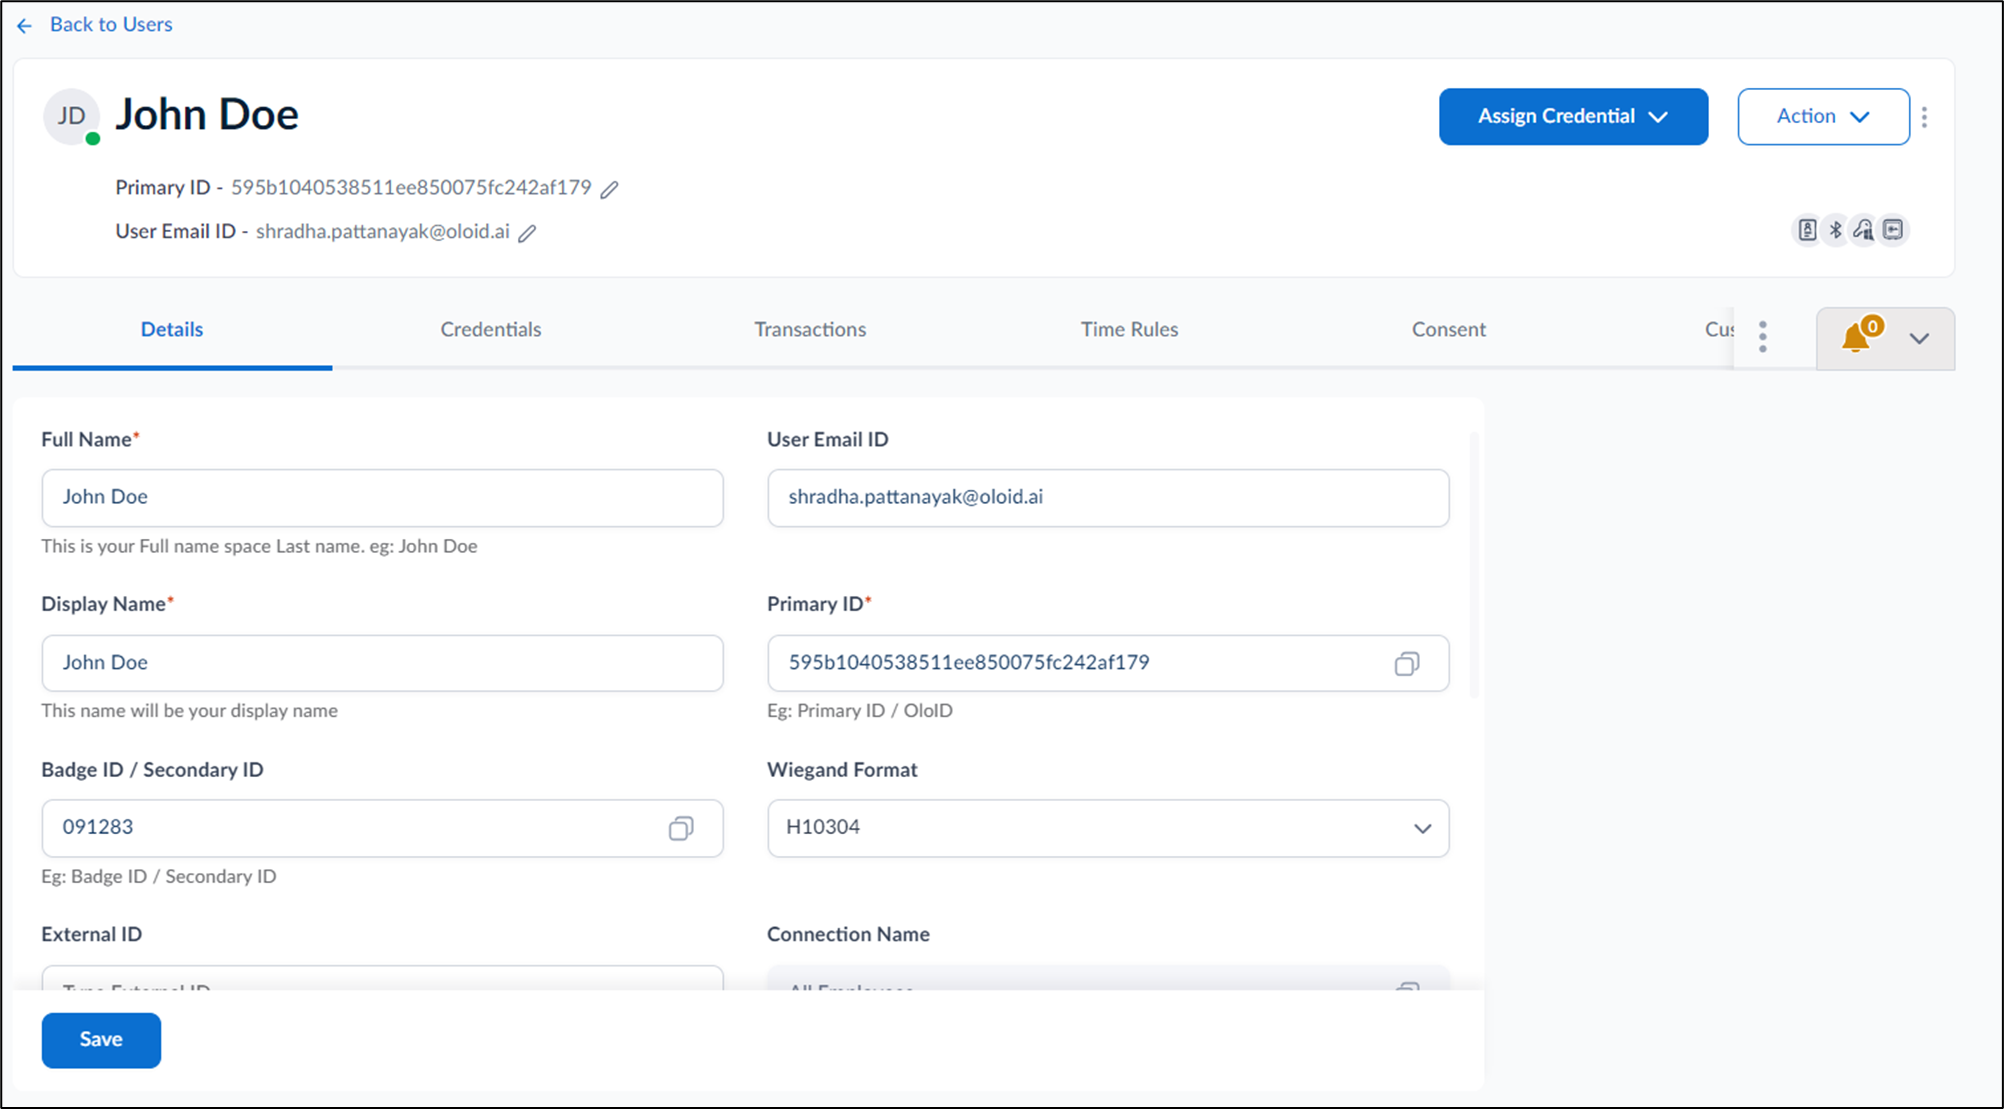The image size is (2004, 1109).
Task: Click the 'Eg: Primary ID / OloID' hint
Action: pos(860,711)
